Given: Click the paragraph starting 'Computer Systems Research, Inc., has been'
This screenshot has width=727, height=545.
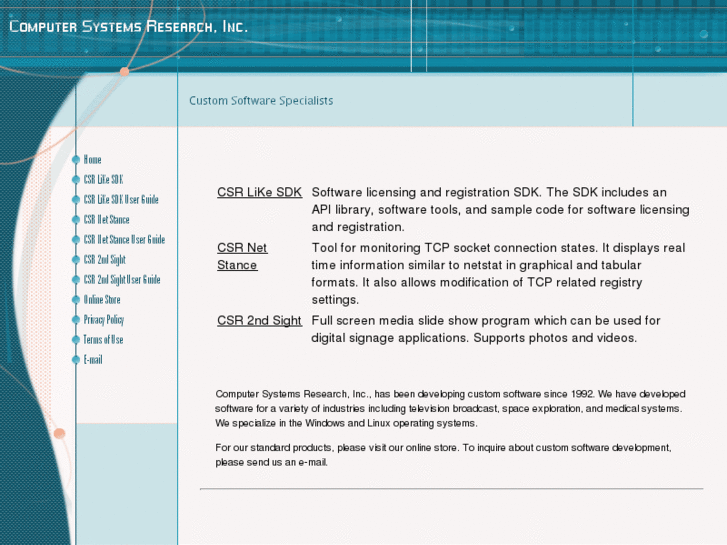Looking at the screenshot, I should click(x=450, y=409).
